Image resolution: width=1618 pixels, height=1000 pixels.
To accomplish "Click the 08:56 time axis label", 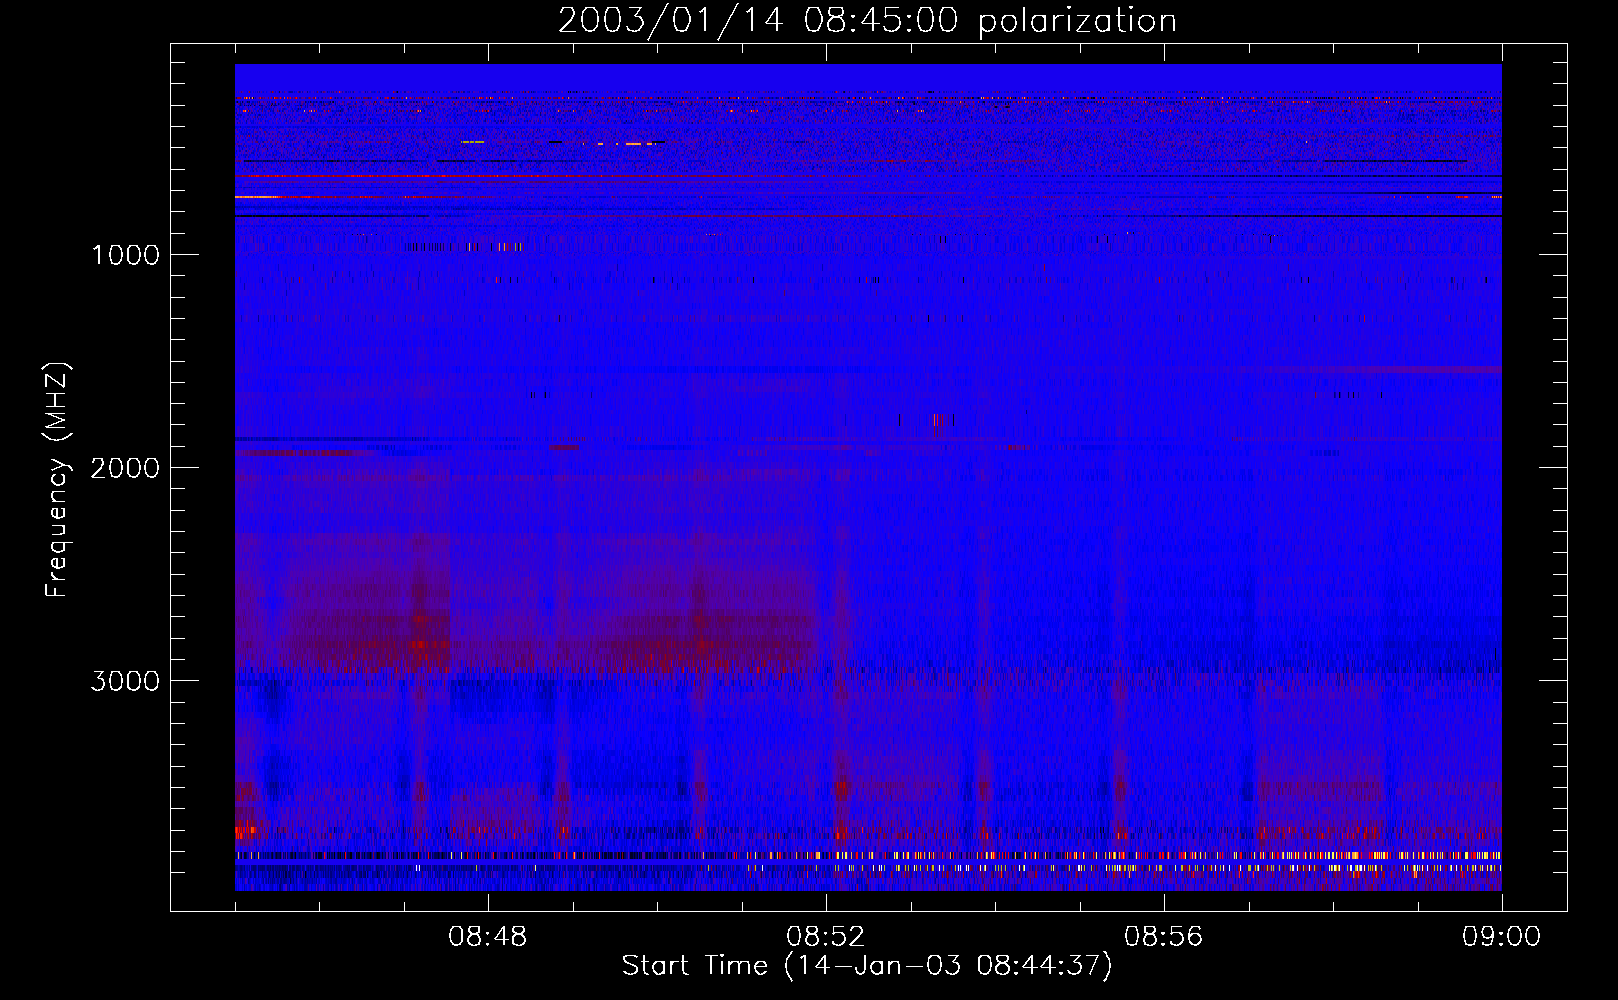I will (1164, 937).
